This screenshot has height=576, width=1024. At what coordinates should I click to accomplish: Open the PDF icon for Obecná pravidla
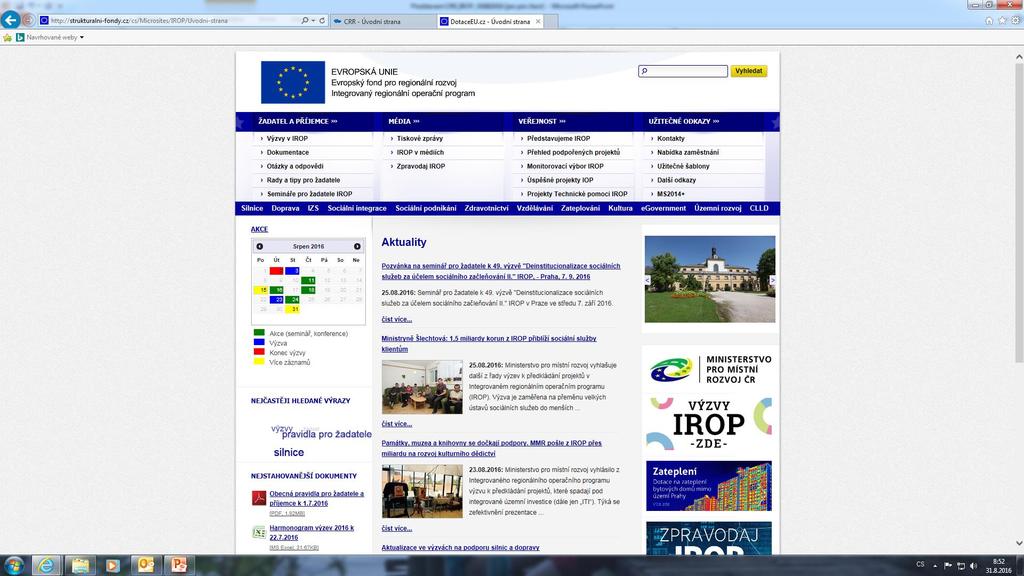click(x=259, y=498)
